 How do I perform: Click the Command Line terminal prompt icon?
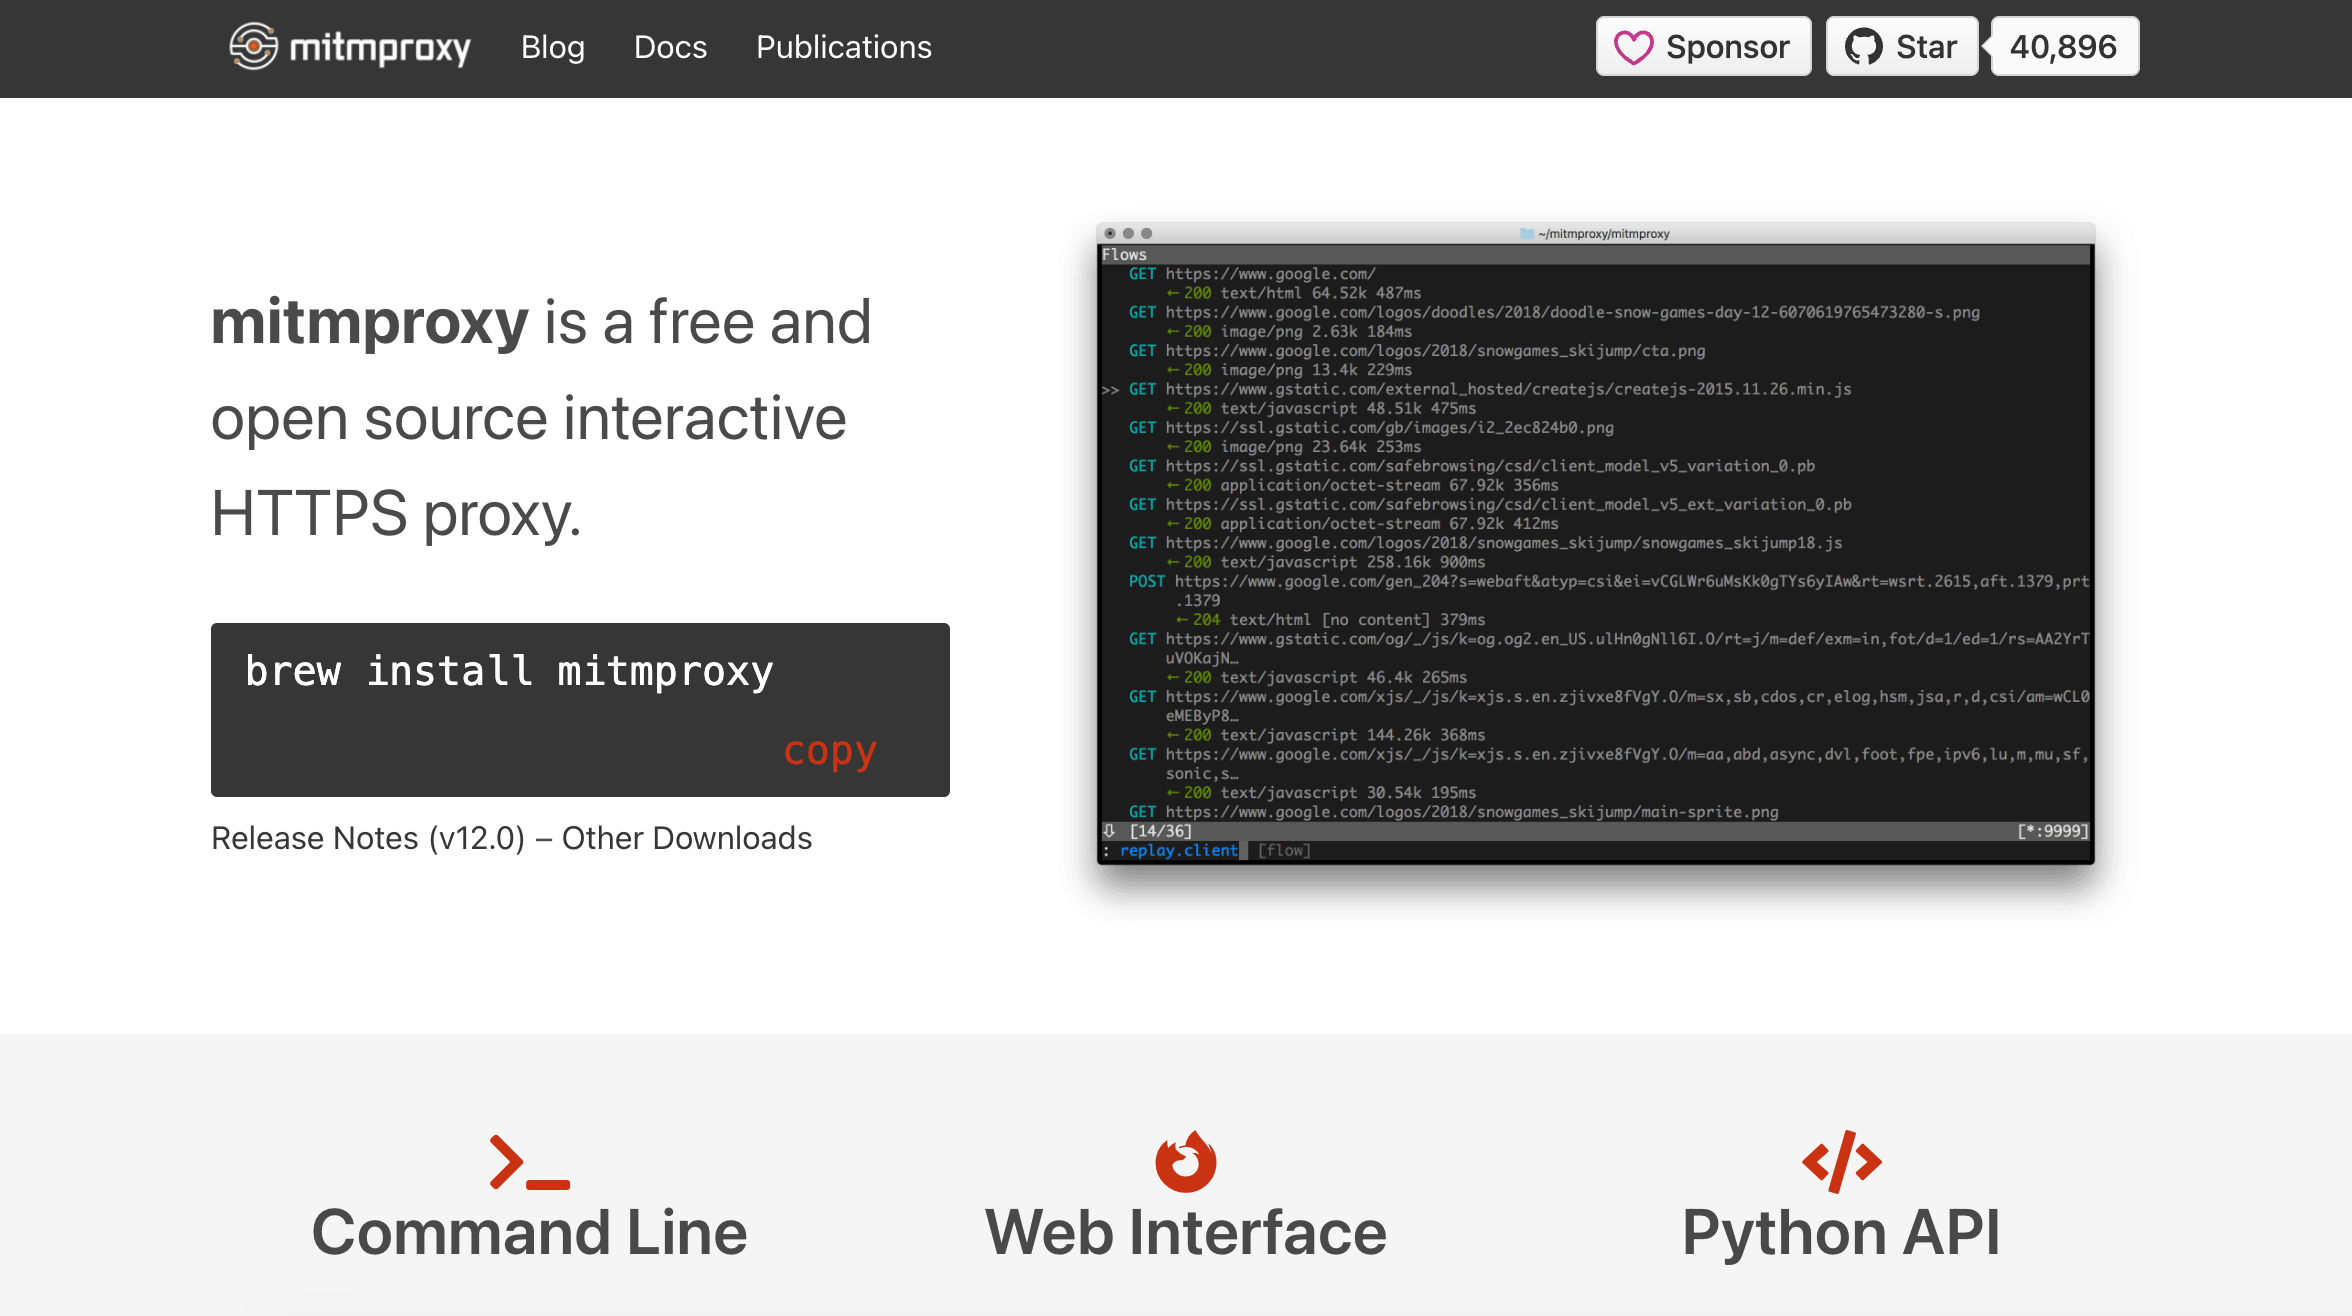point(529,1162)
